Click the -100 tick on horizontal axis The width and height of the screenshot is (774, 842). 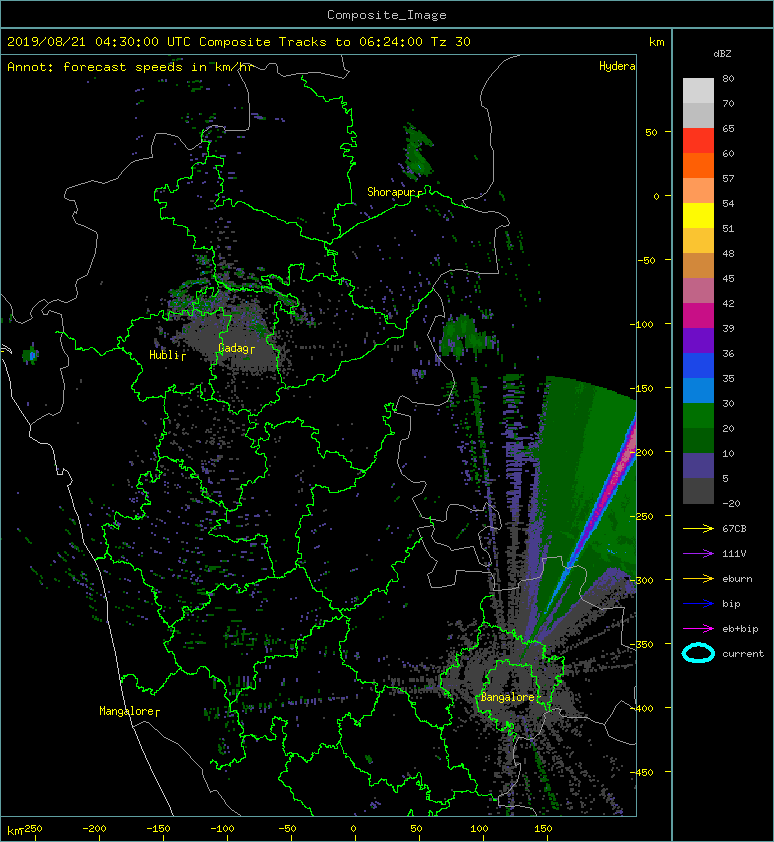coord(222,829)
